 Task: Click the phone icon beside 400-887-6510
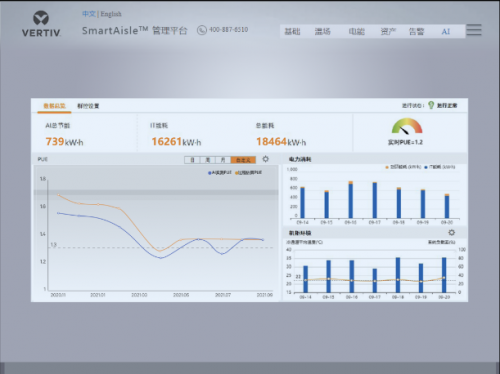[202, 30]
